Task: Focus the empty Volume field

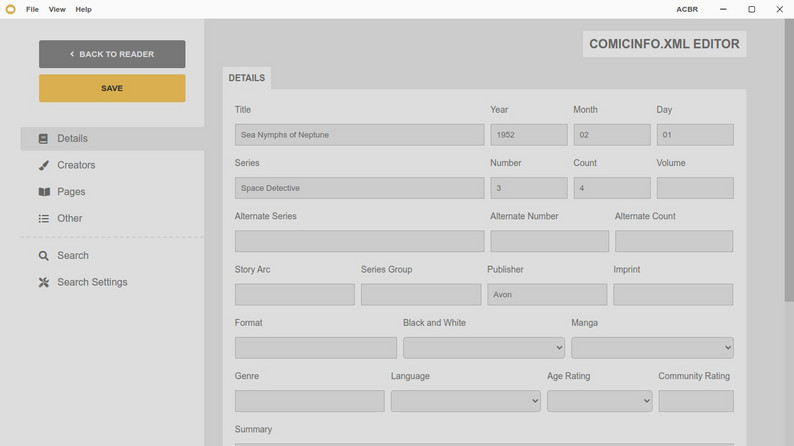Action: [x=695, y=188]
